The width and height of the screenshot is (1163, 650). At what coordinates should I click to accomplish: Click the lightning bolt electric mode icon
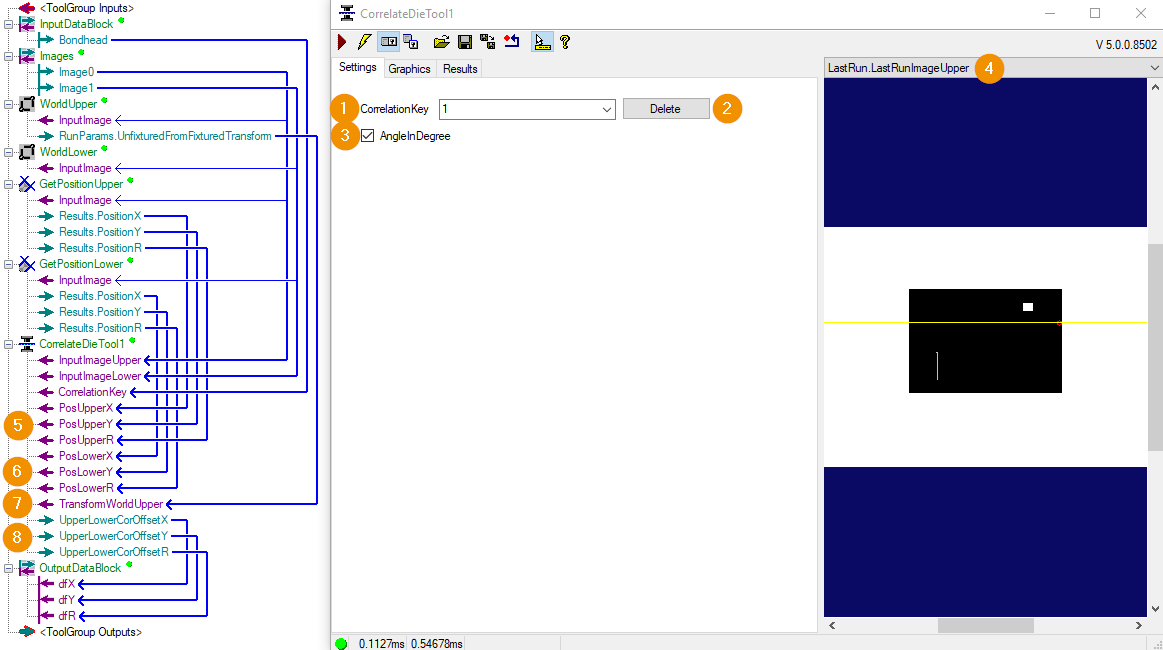(x=364, y=42)
